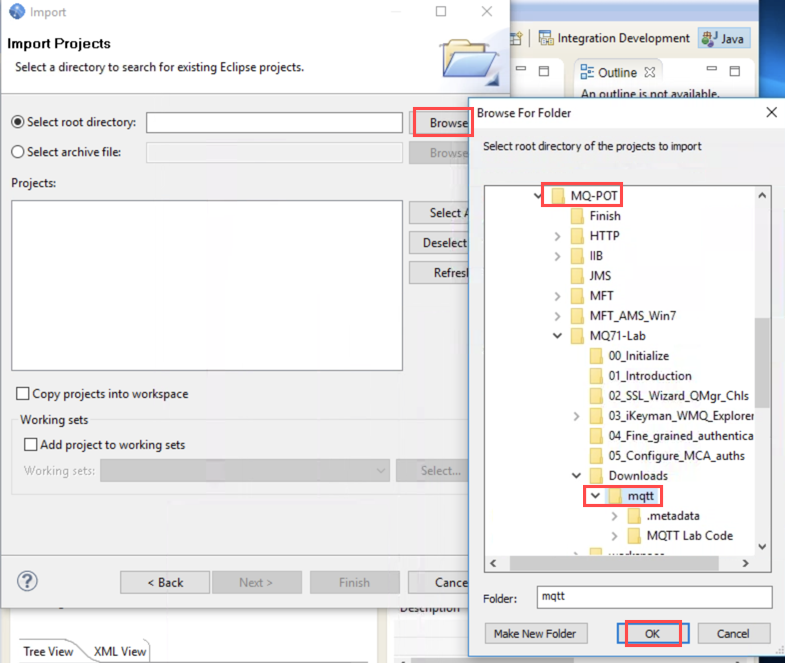Select the .metadata folder
This screenshot has height=663, width=785.
click(673, 516)
